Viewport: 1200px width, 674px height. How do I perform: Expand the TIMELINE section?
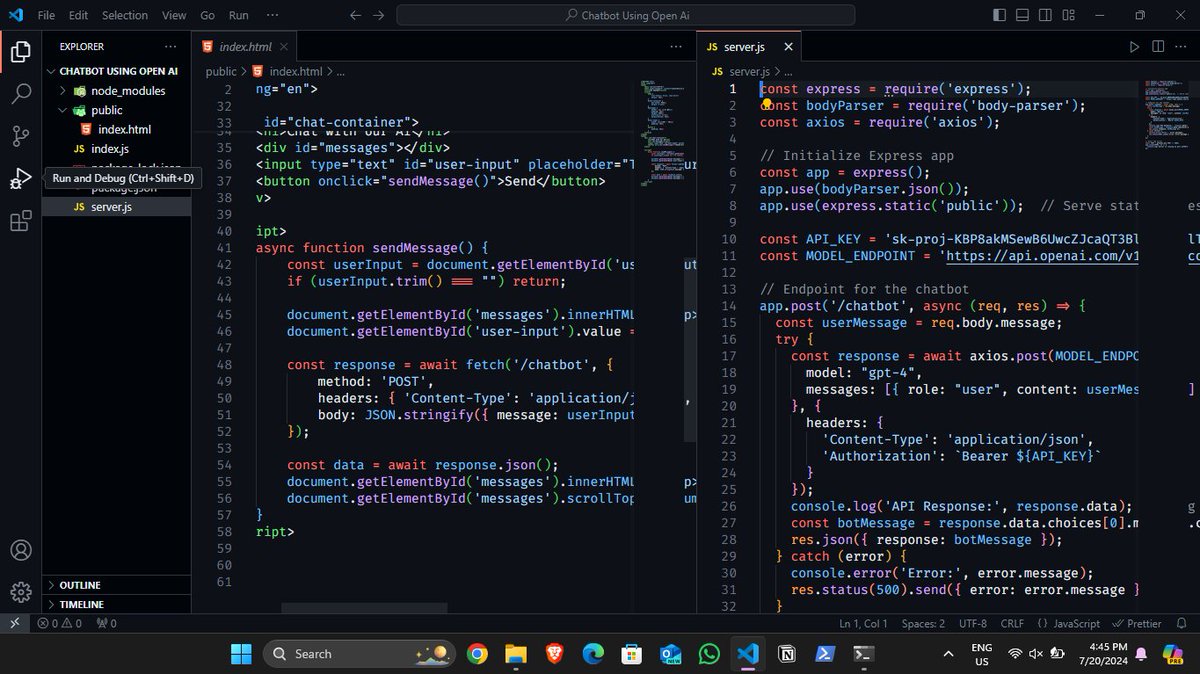(118, 604)
